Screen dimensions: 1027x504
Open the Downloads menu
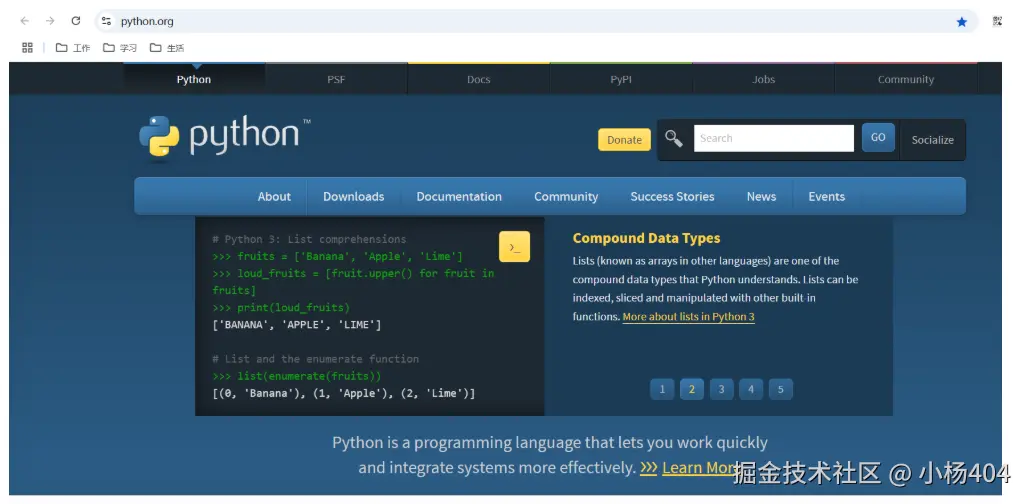[354, 197]
